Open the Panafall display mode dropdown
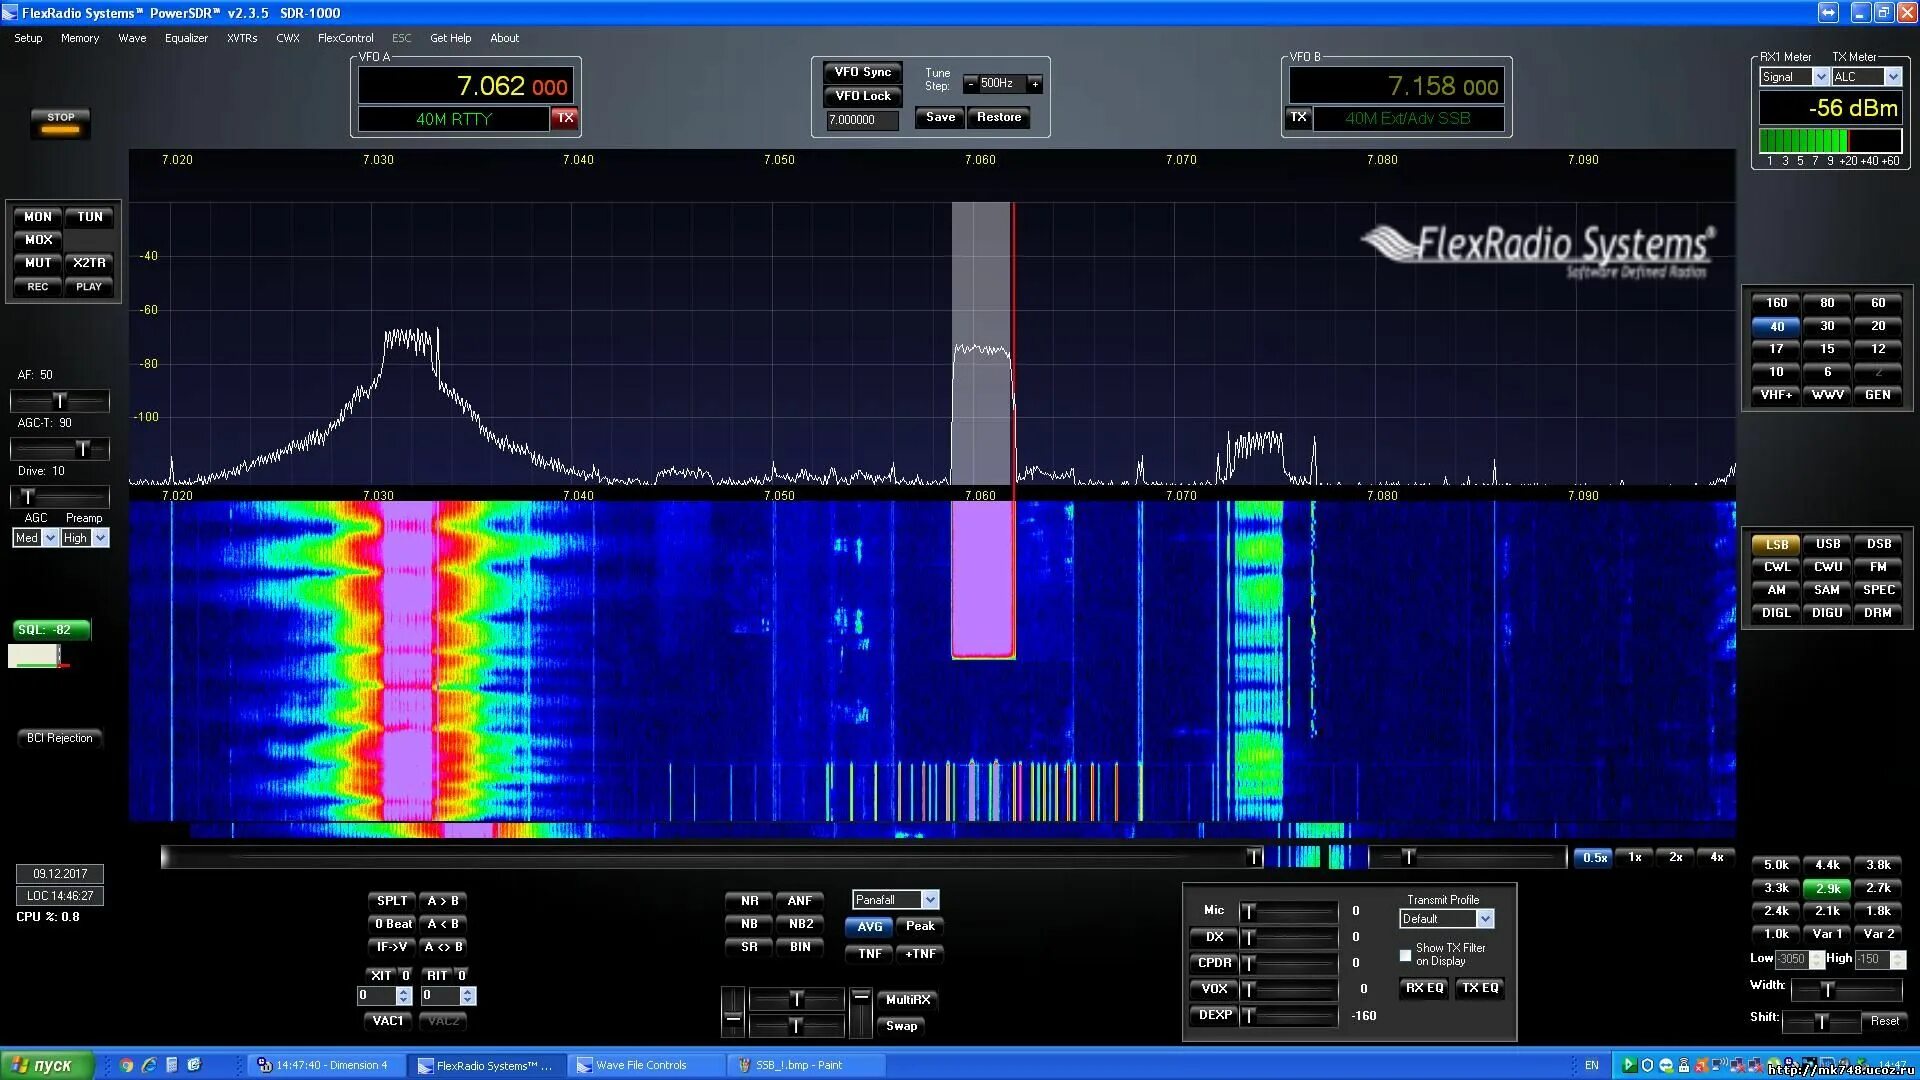1920x1080 pixels. pos(930,900)
